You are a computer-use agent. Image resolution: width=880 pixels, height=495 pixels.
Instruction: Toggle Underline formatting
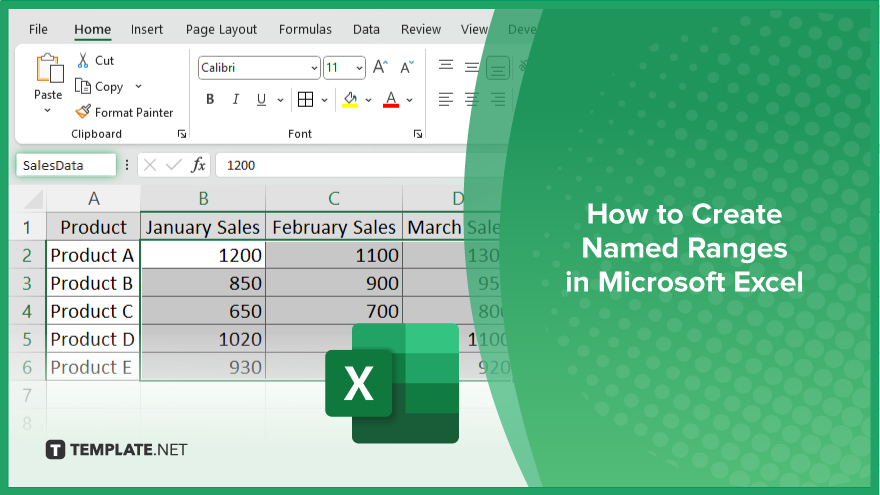pos(261,99)
